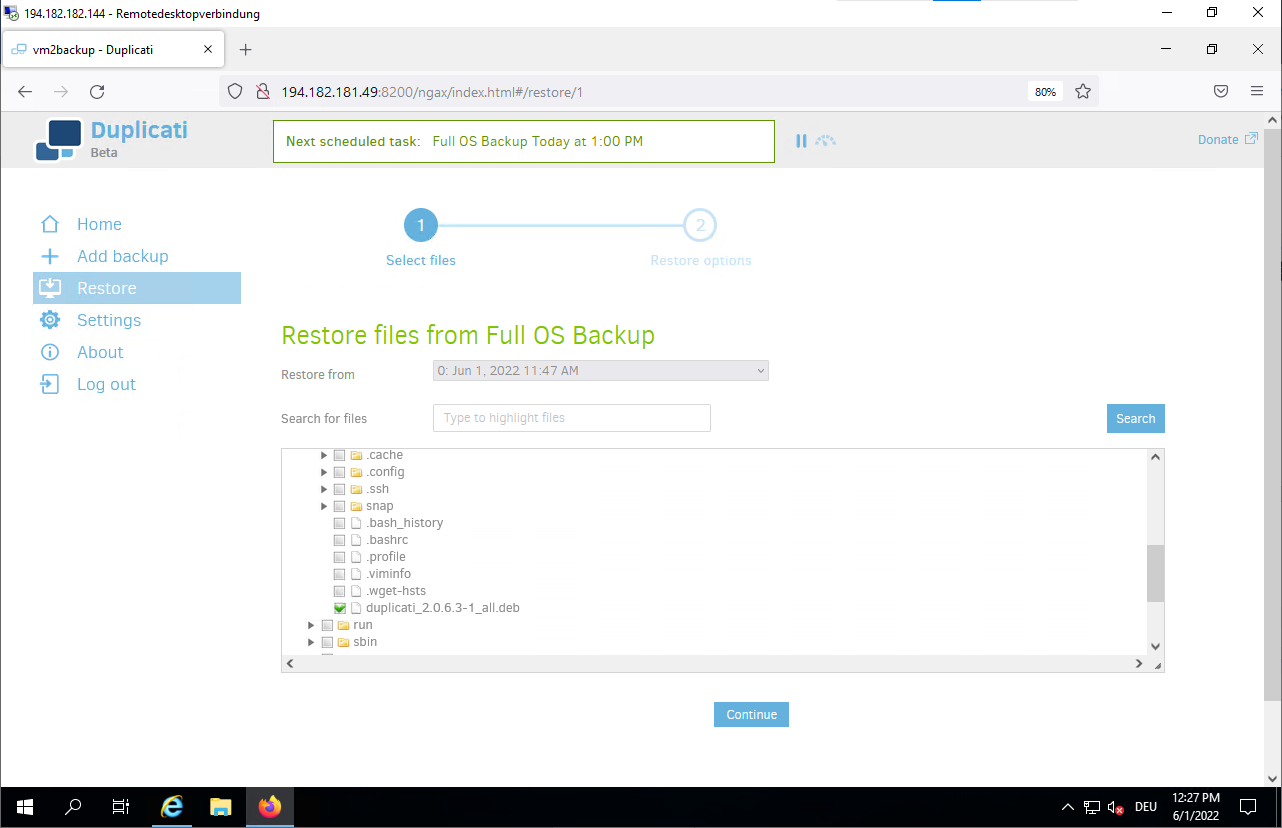This screenshot has height=828, width=1282.
Task: Click the About info icon
Action: 49,352
